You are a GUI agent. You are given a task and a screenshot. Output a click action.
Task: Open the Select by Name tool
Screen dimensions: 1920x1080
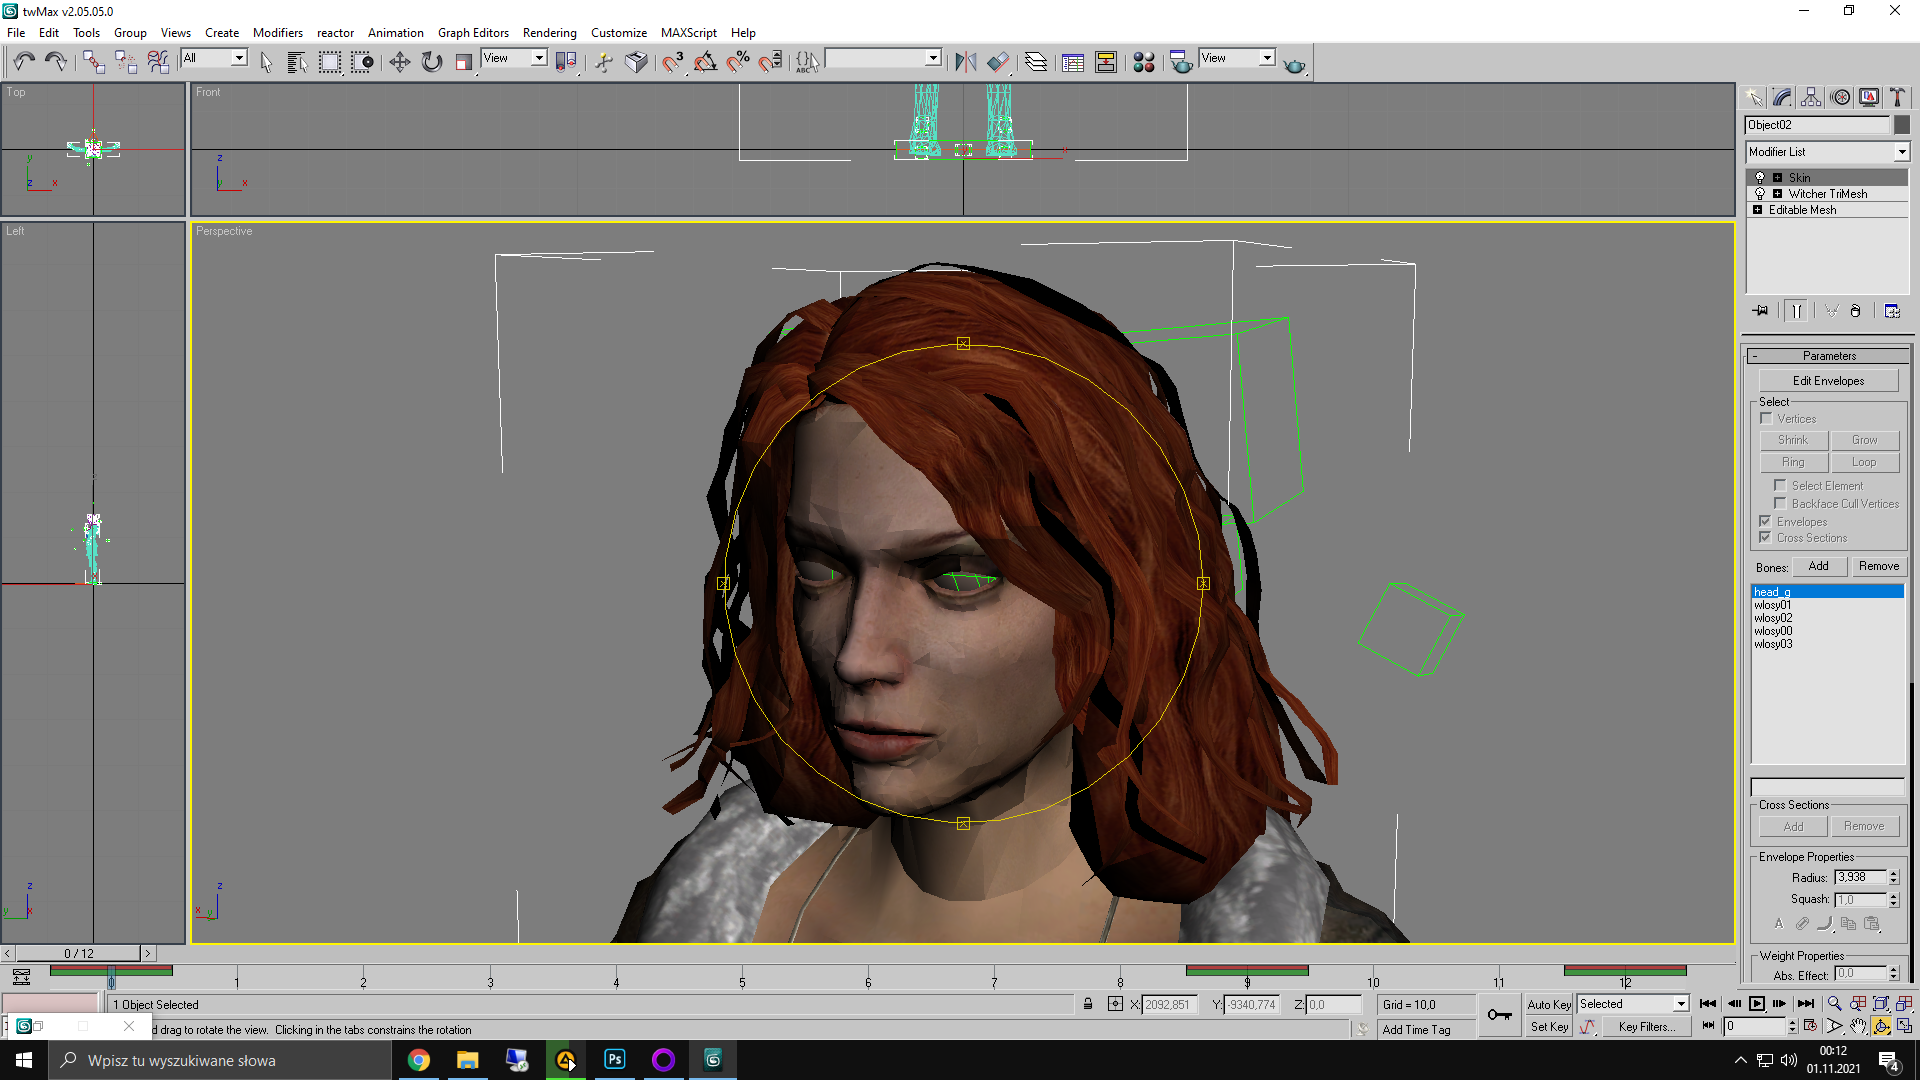coord(297,62)
